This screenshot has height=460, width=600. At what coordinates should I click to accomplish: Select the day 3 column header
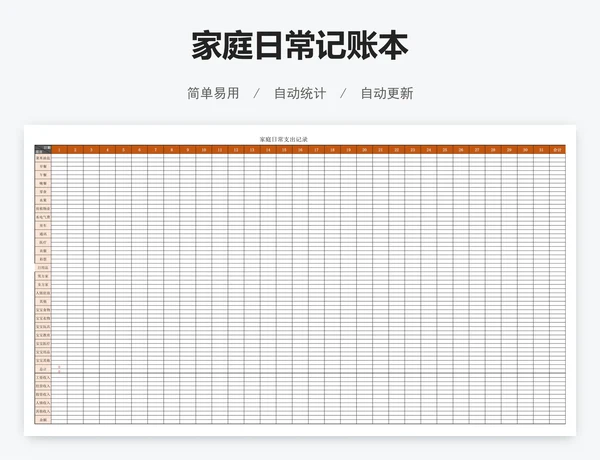pyautogui.click(x=91, y=150)
